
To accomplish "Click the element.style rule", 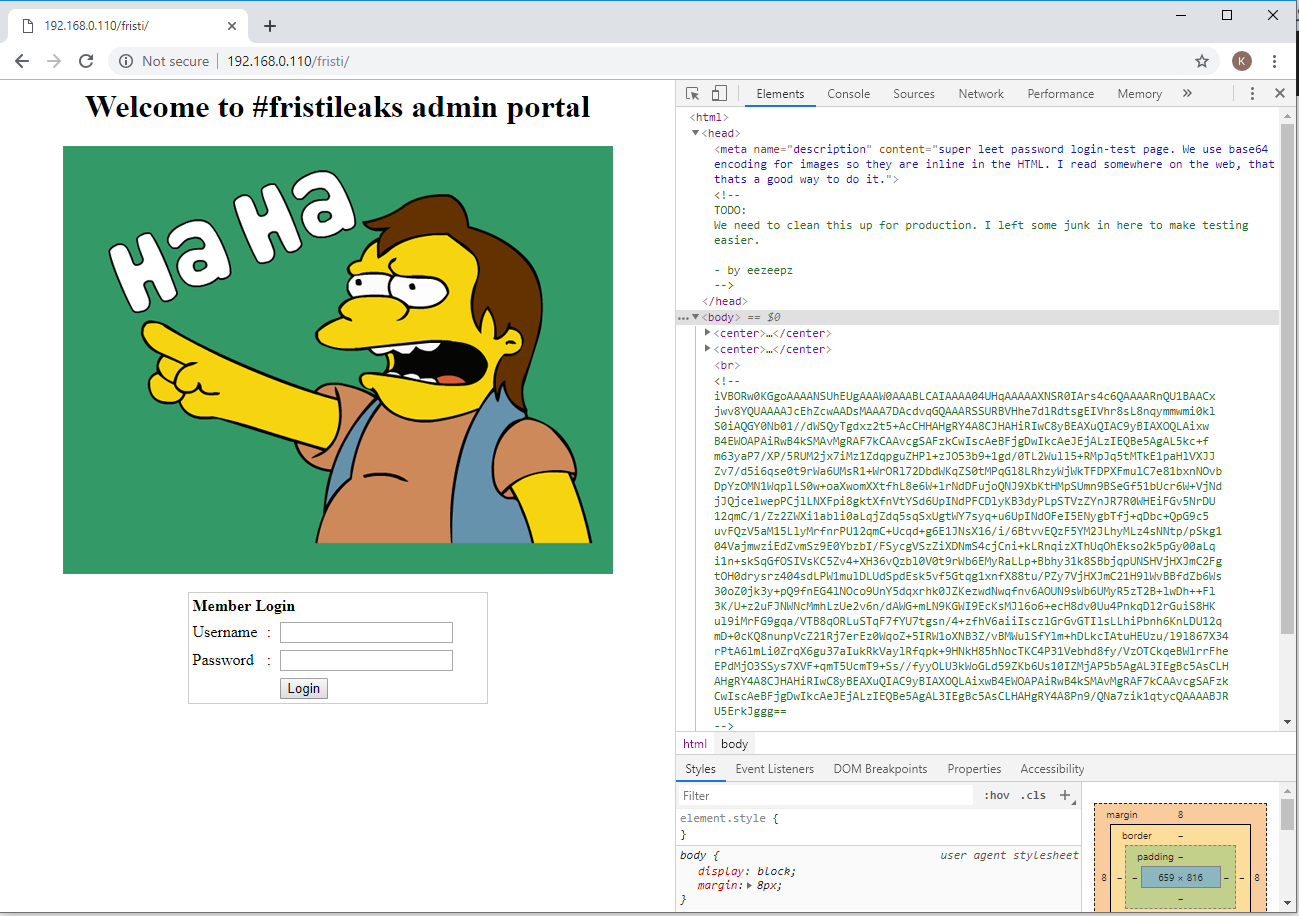I will [x=729, y=818].
